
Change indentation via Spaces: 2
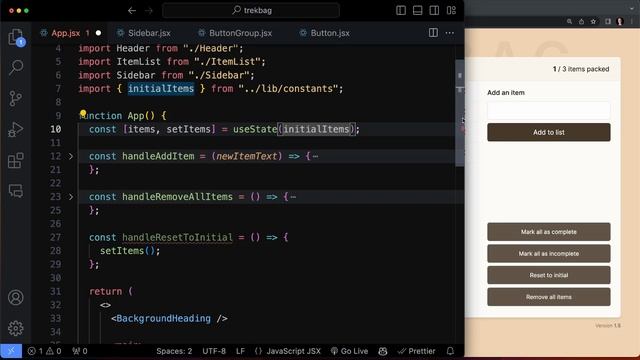[174, 351]
